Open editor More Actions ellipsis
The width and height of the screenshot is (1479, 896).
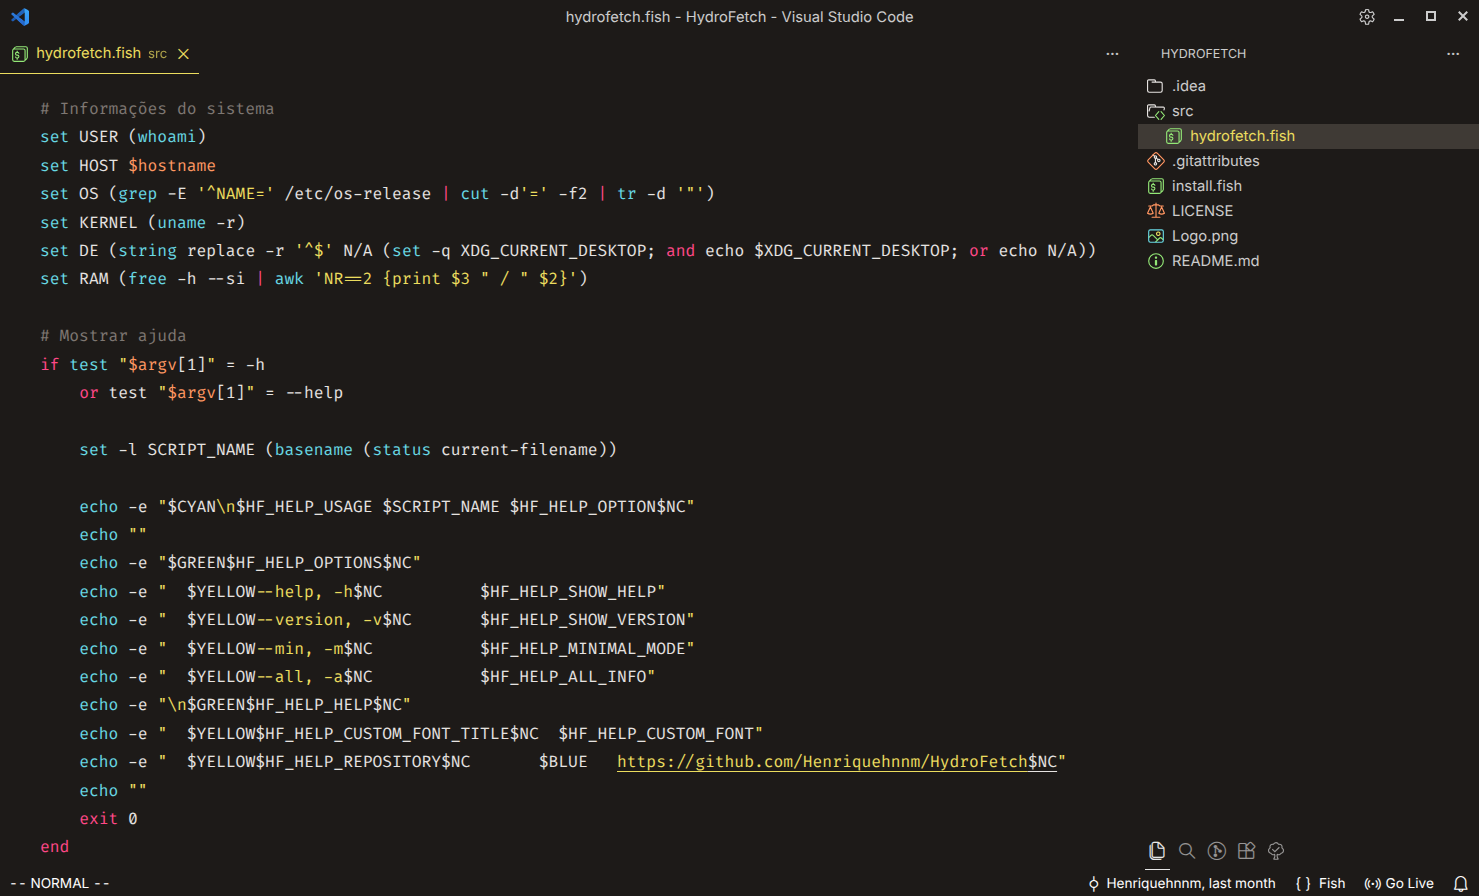[x=1112, y=54]
